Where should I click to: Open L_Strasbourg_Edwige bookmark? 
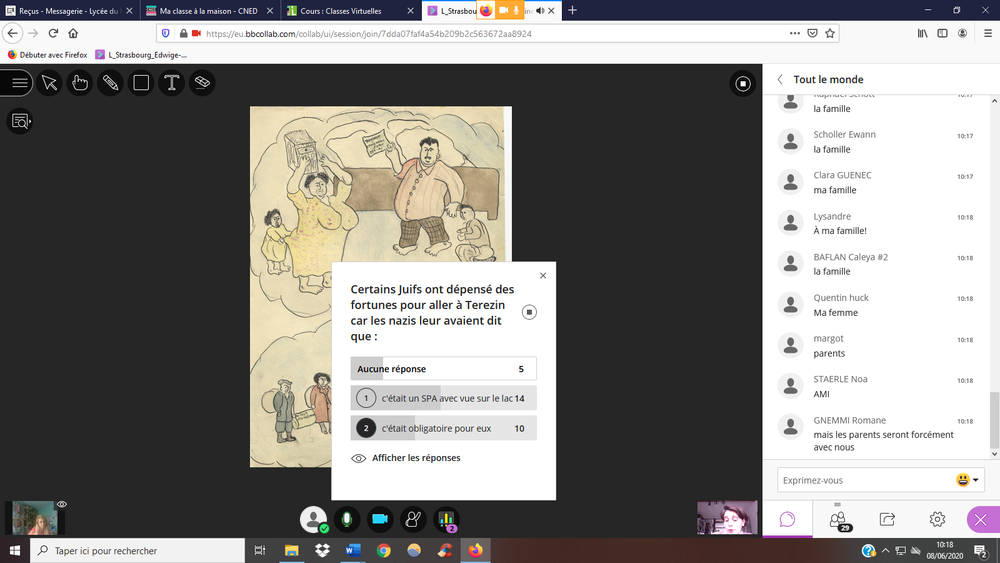pos(141,55)
